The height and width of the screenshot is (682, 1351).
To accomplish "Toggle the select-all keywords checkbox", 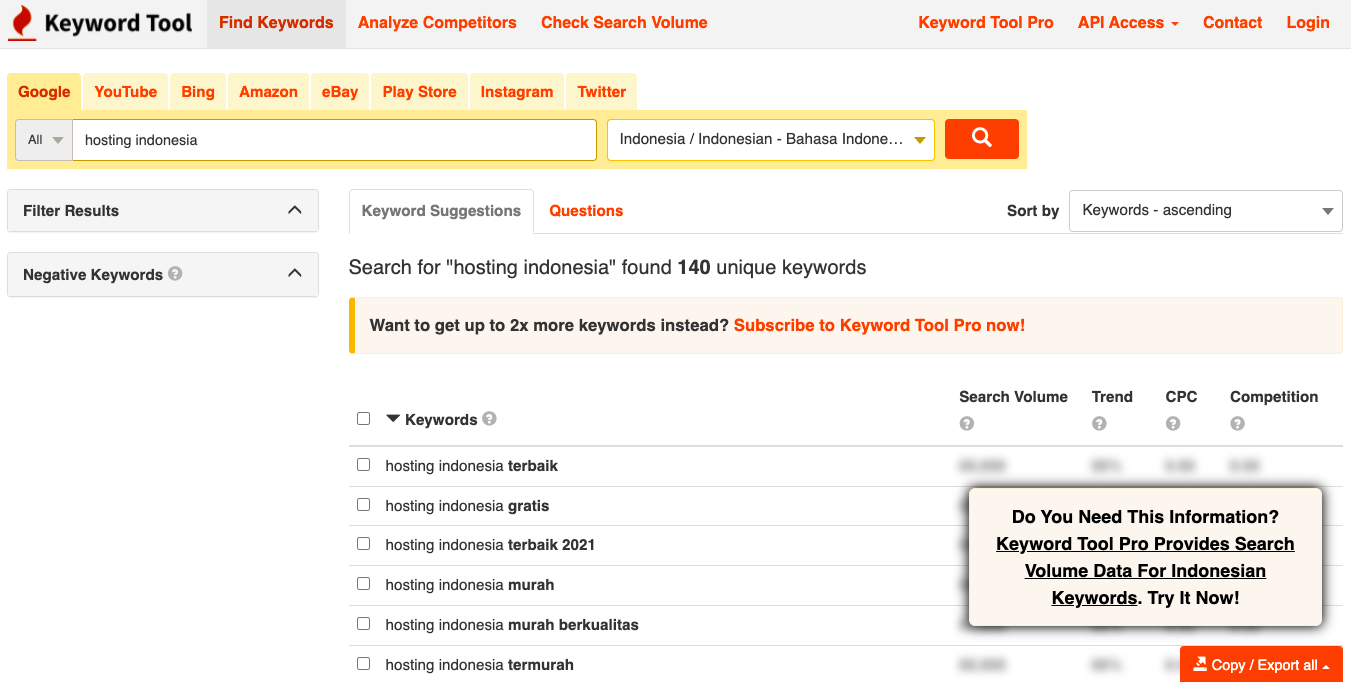I will click(363, 418).
